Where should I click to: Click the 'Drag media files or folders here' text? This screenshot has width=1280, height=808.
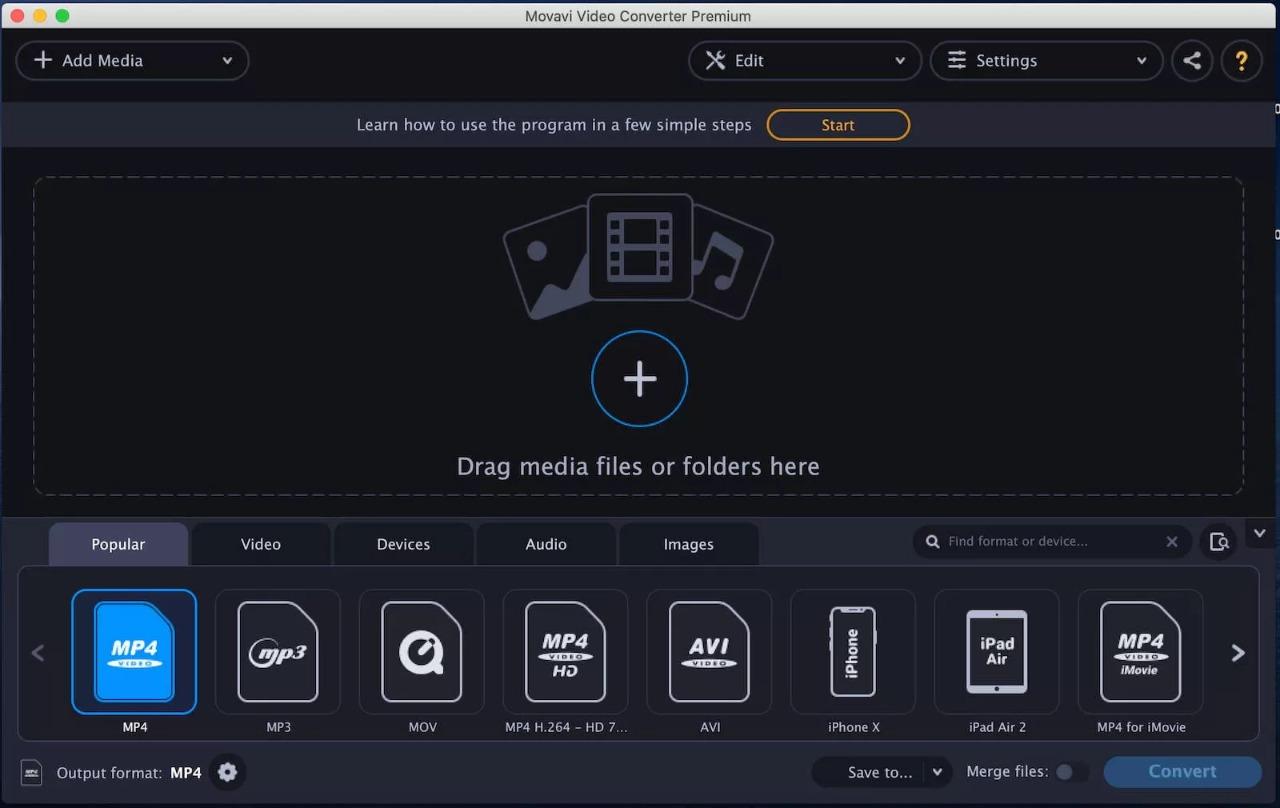pos(638,467)
